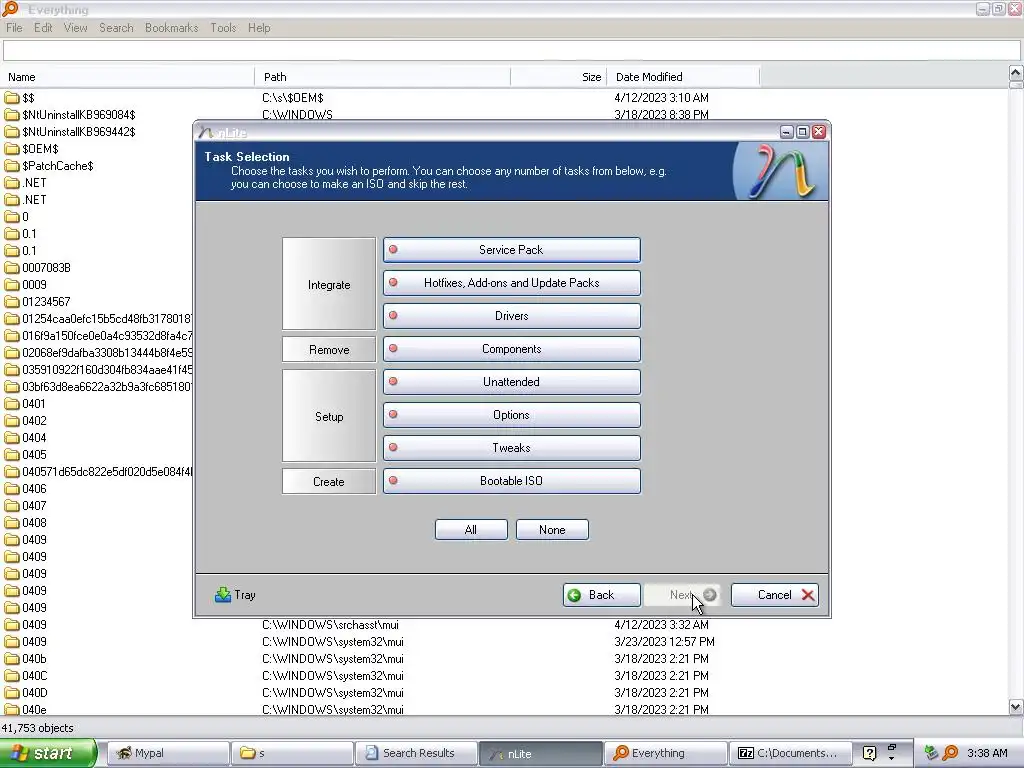Open the Windows start menu

[48, 753]
